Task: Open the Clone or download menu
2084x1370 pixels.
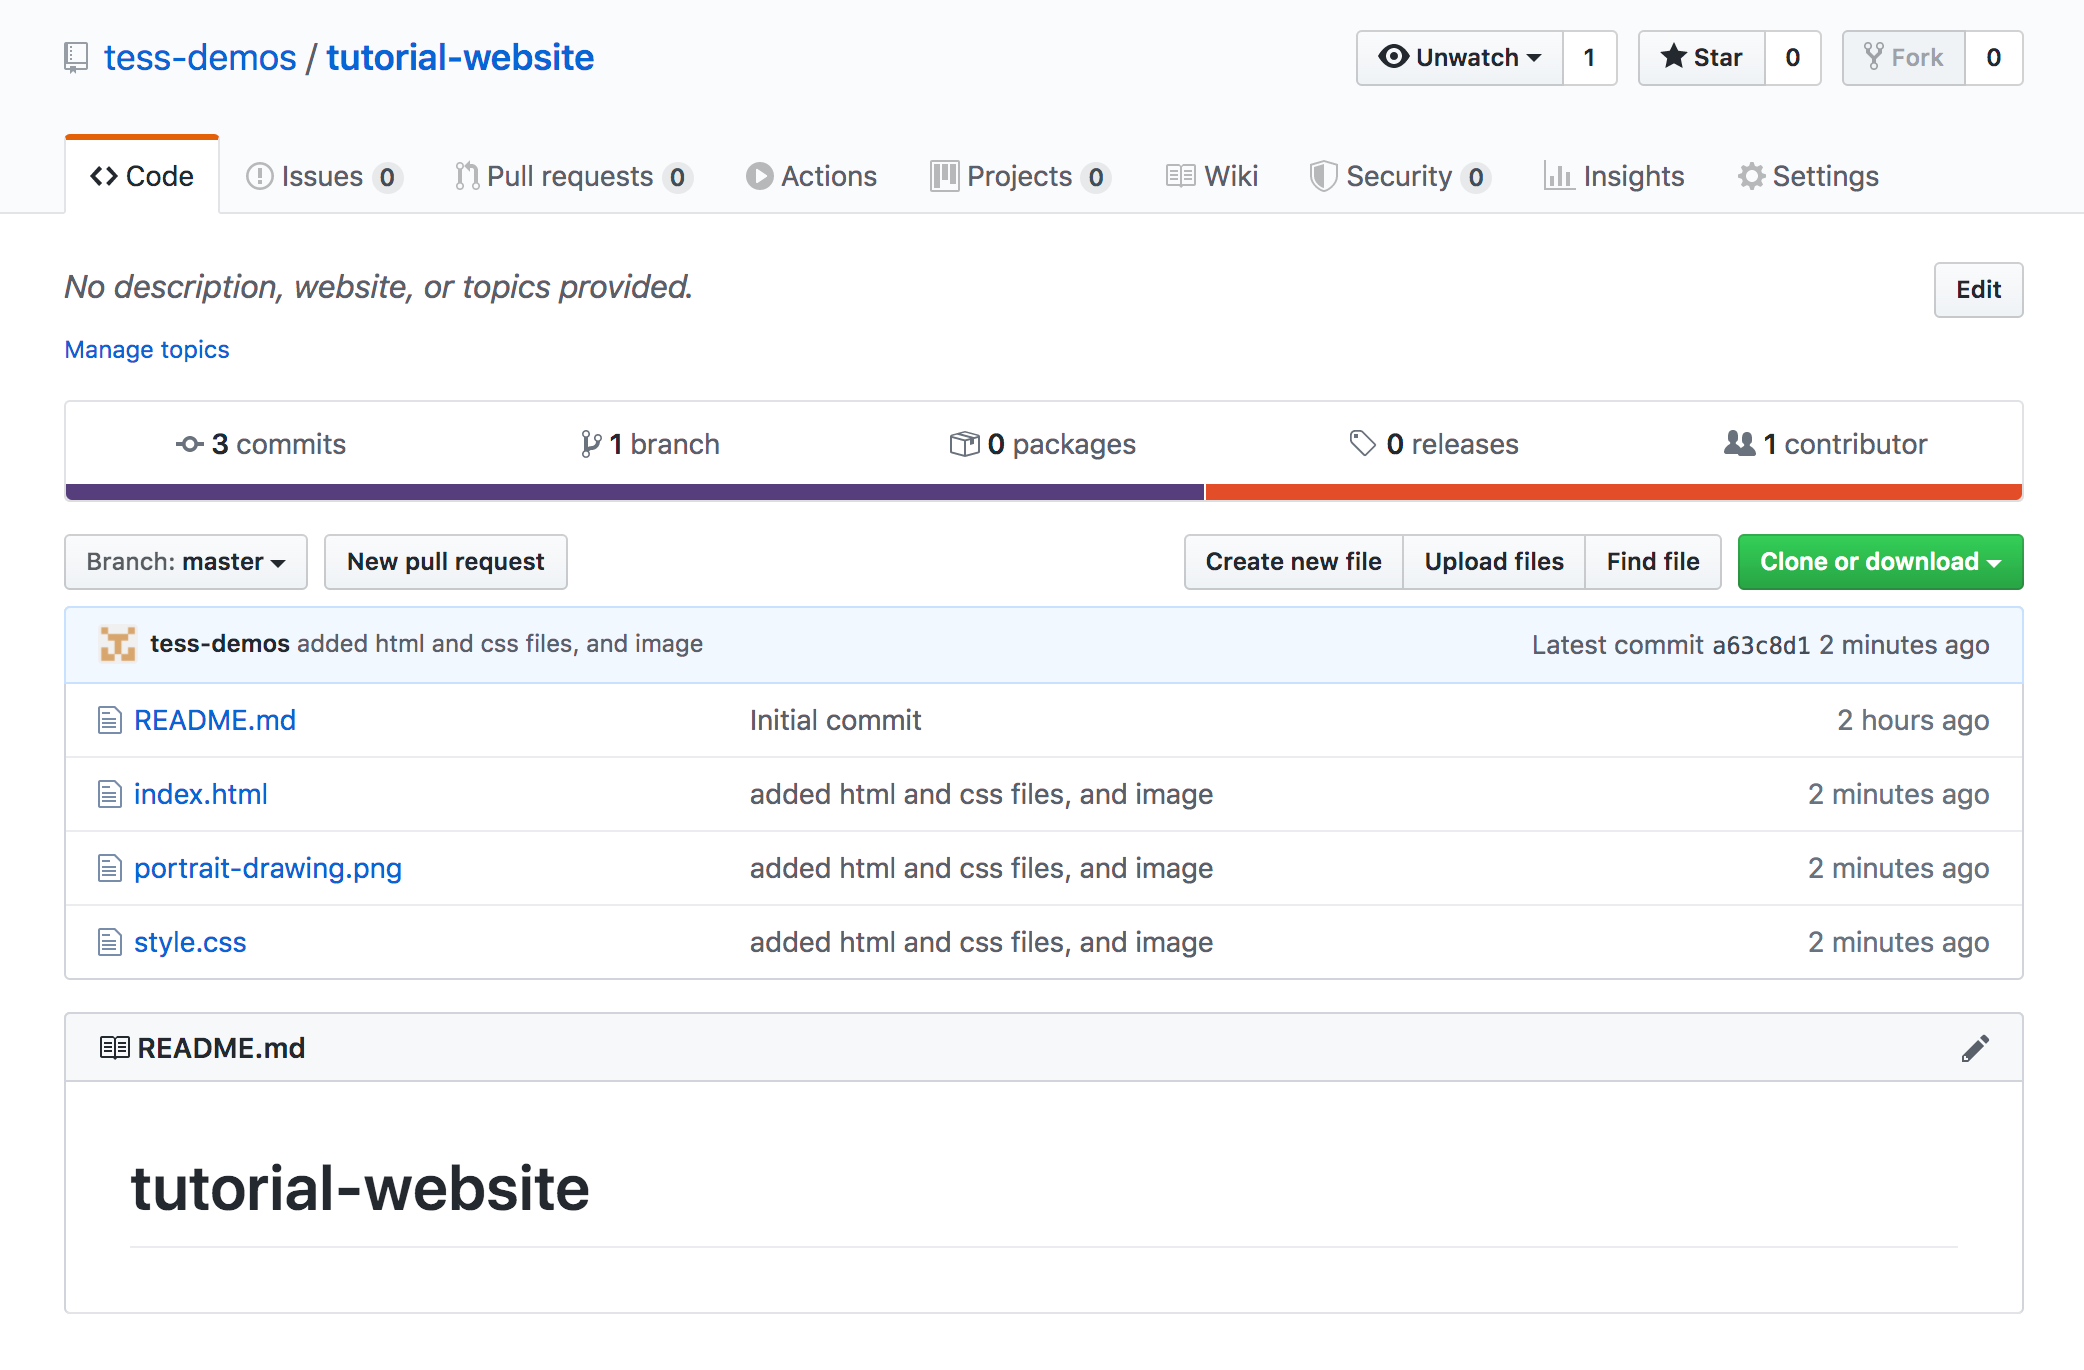Action: tap(1879, 562)
